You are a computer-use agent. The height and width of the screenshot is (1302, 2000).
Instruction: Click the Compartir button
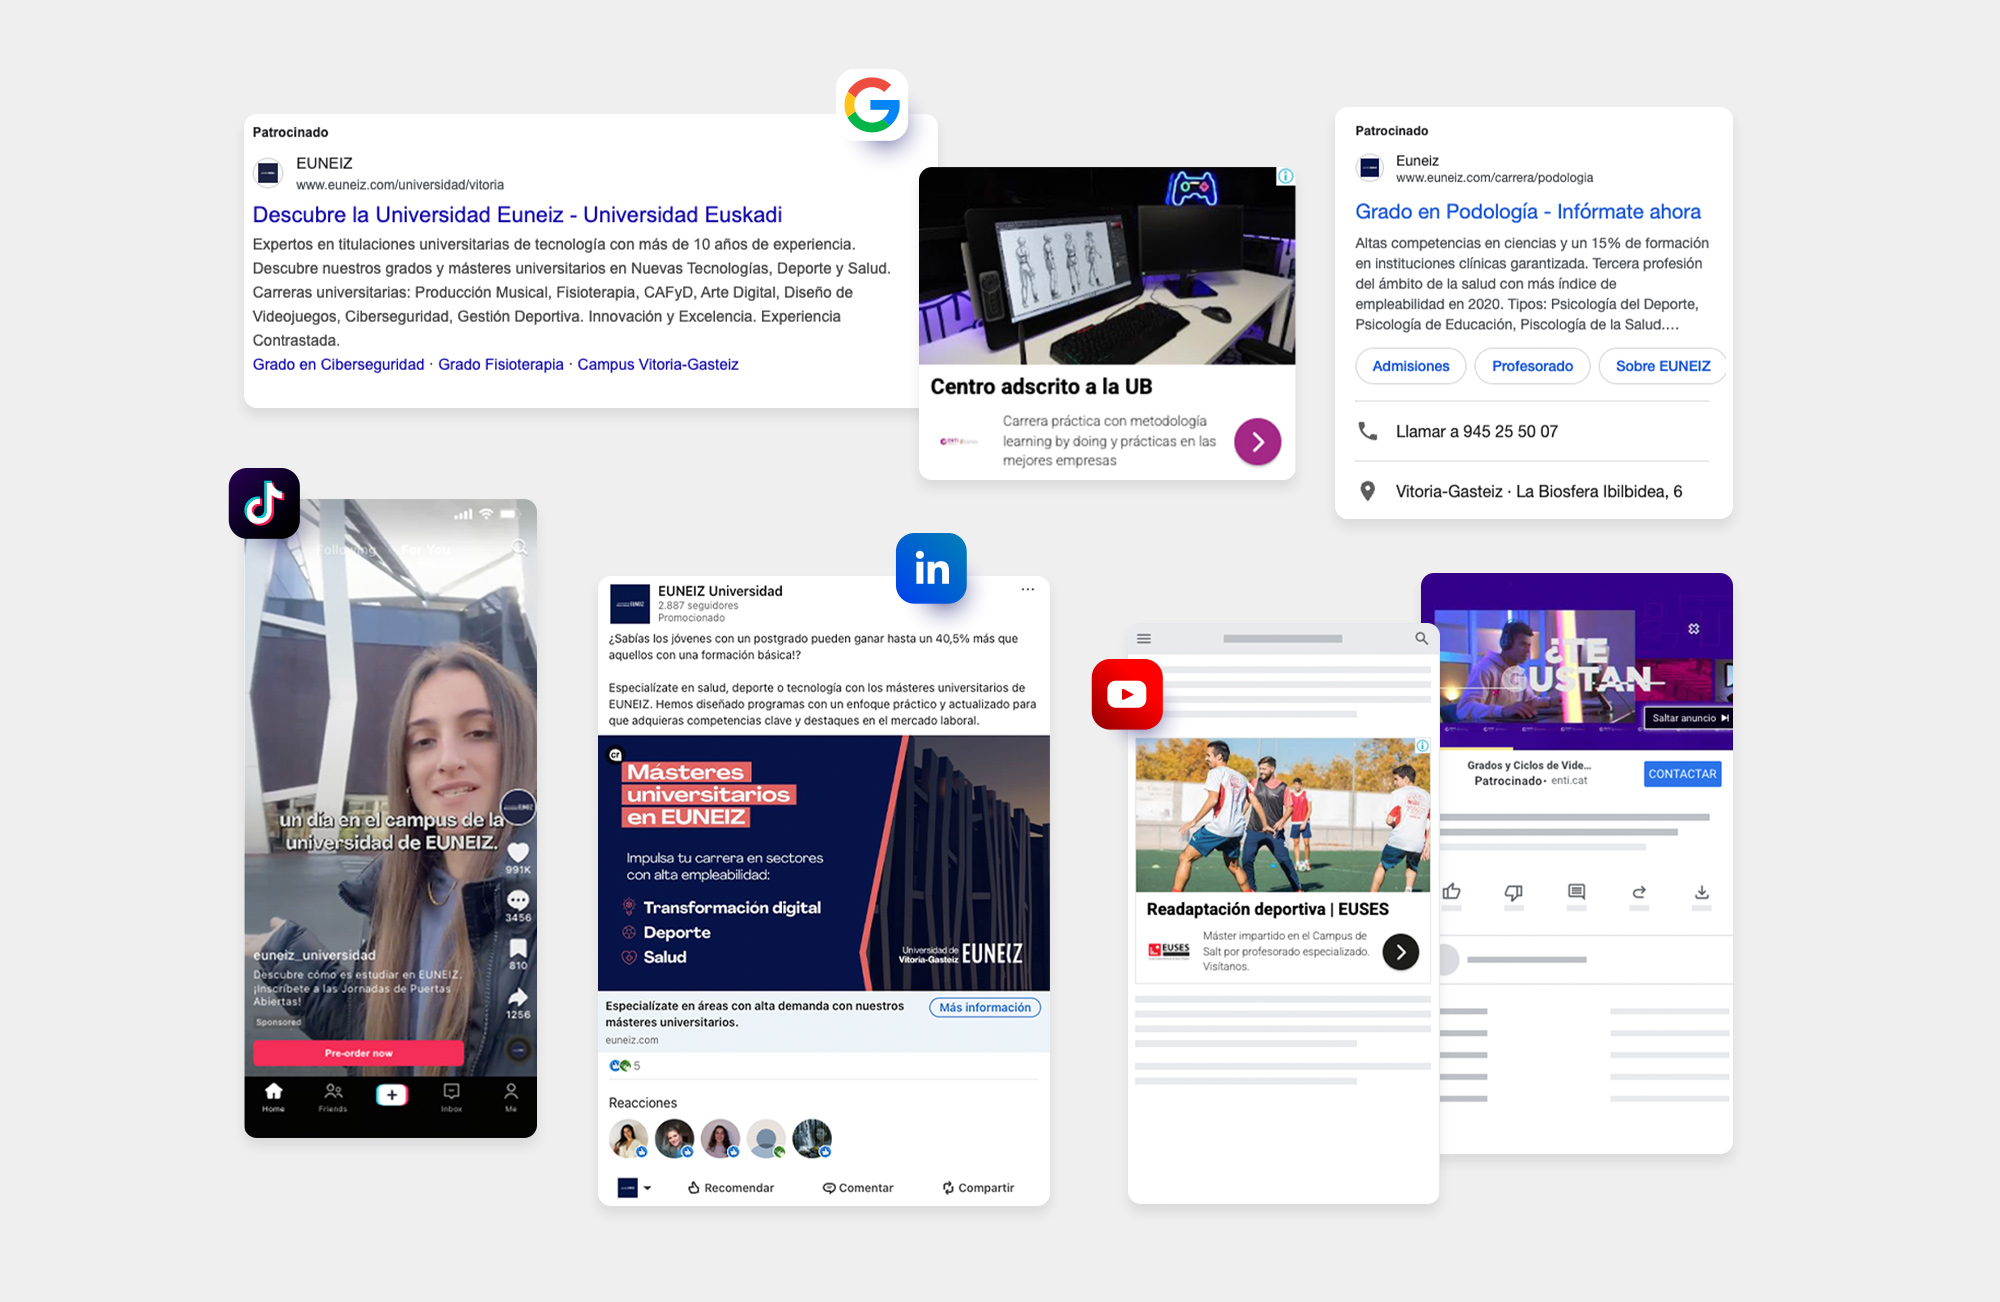click(978, 1188)
